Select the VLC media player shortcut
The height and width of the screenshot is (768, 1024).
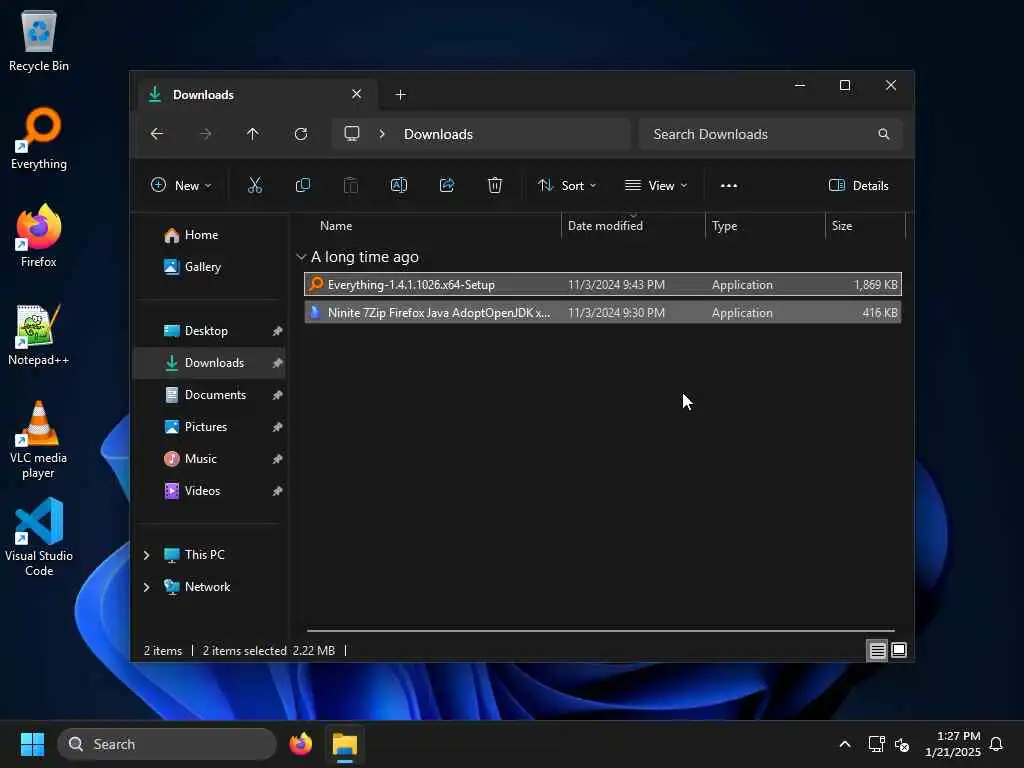(x=39, y=440)
